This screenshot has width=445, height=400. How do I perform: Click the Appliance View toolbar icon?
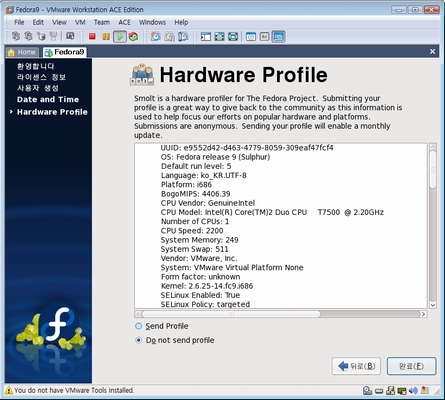[265, 36]
